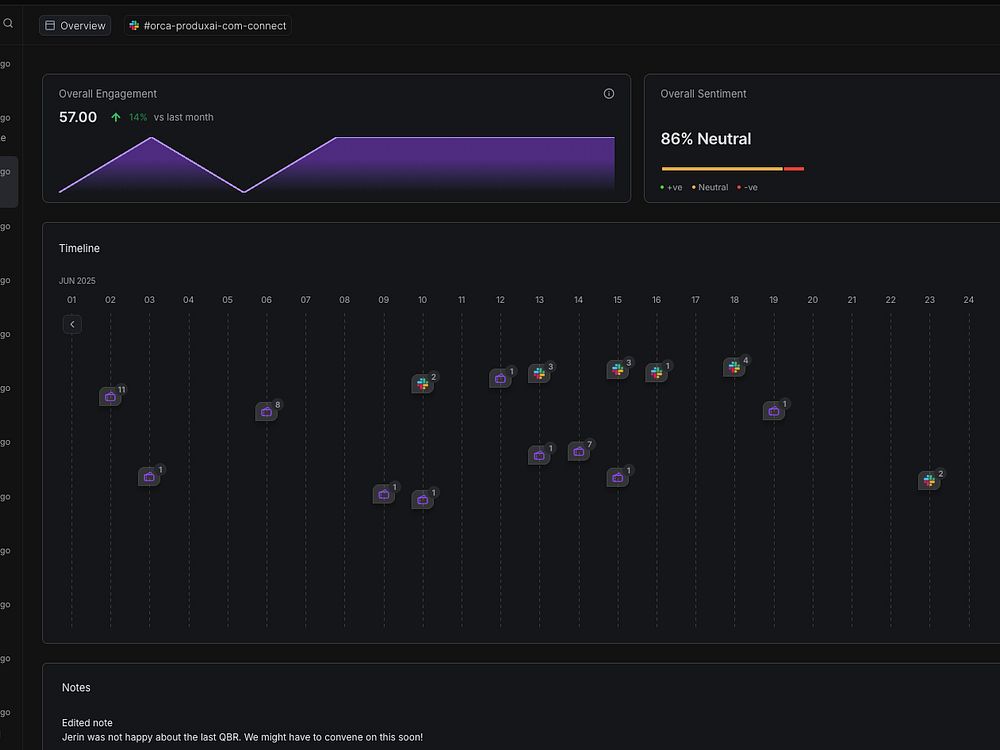This screenshot has width=1000, height=750.
Task: Open the meeting marker on Jun 19
Action: click(774, 411)
